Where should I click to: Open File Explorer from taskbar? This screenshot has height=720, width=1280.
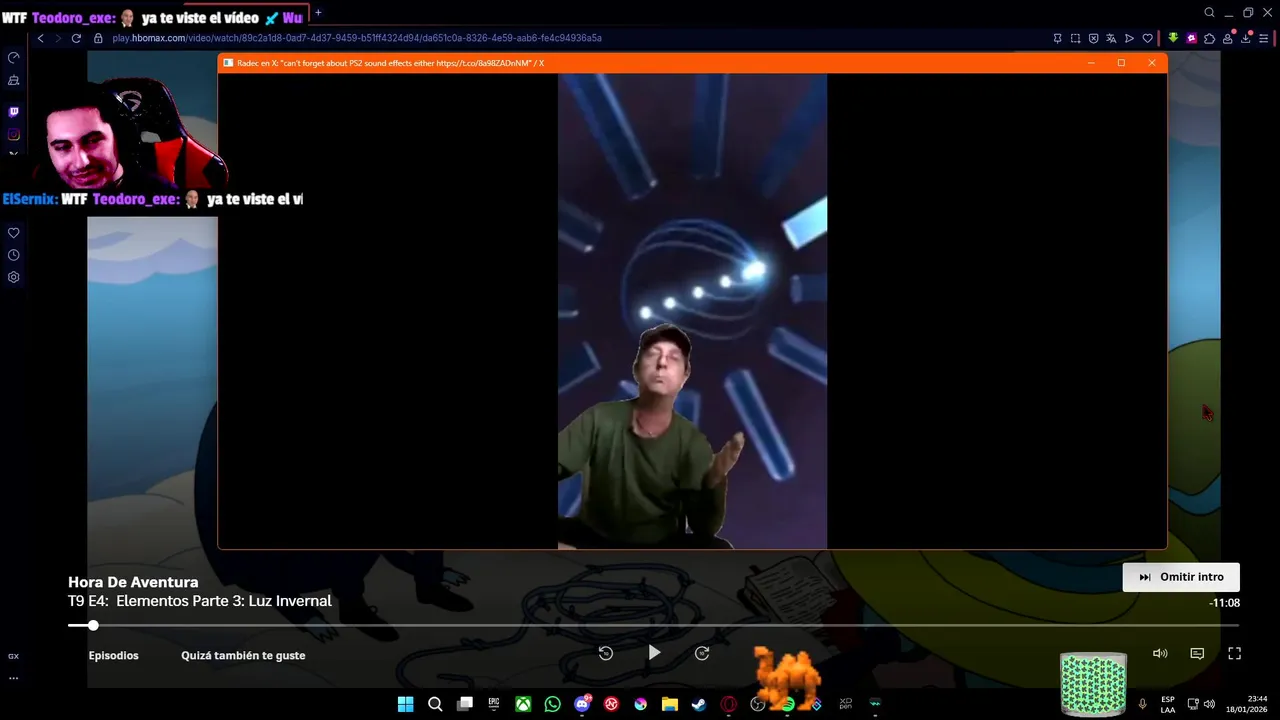click(x=670, y=704)
